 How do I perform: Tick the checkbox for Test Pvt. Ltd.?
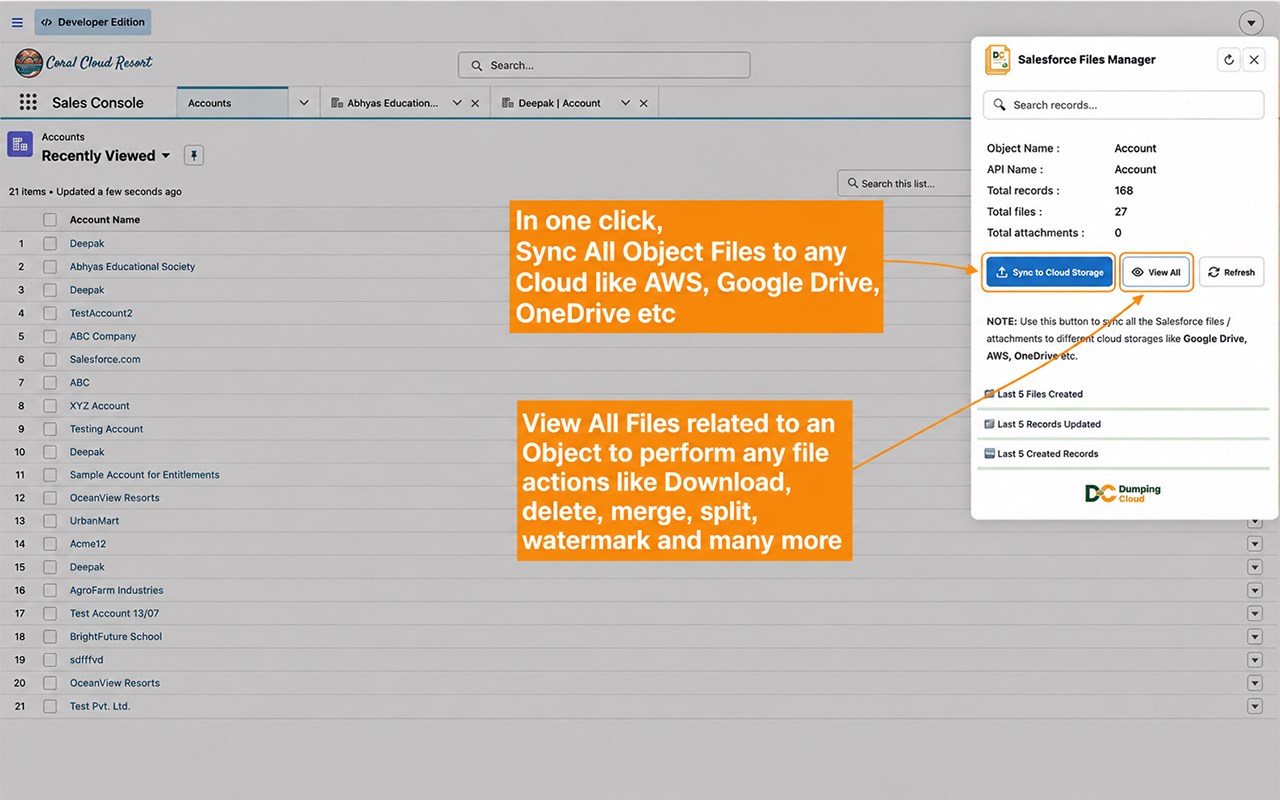pyautogui.click(x=50, y=706)
